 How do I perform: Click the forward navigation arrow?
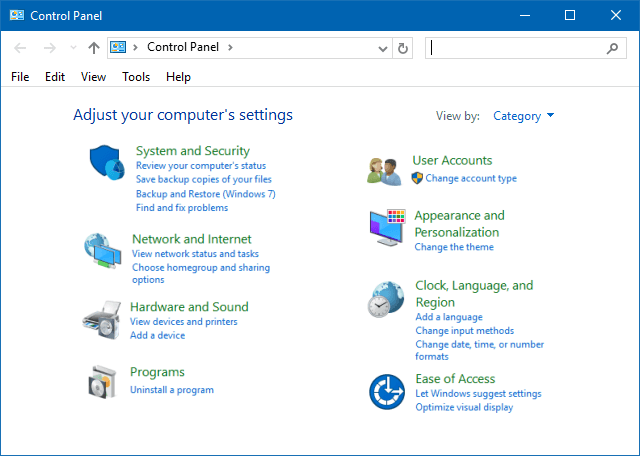50,48
